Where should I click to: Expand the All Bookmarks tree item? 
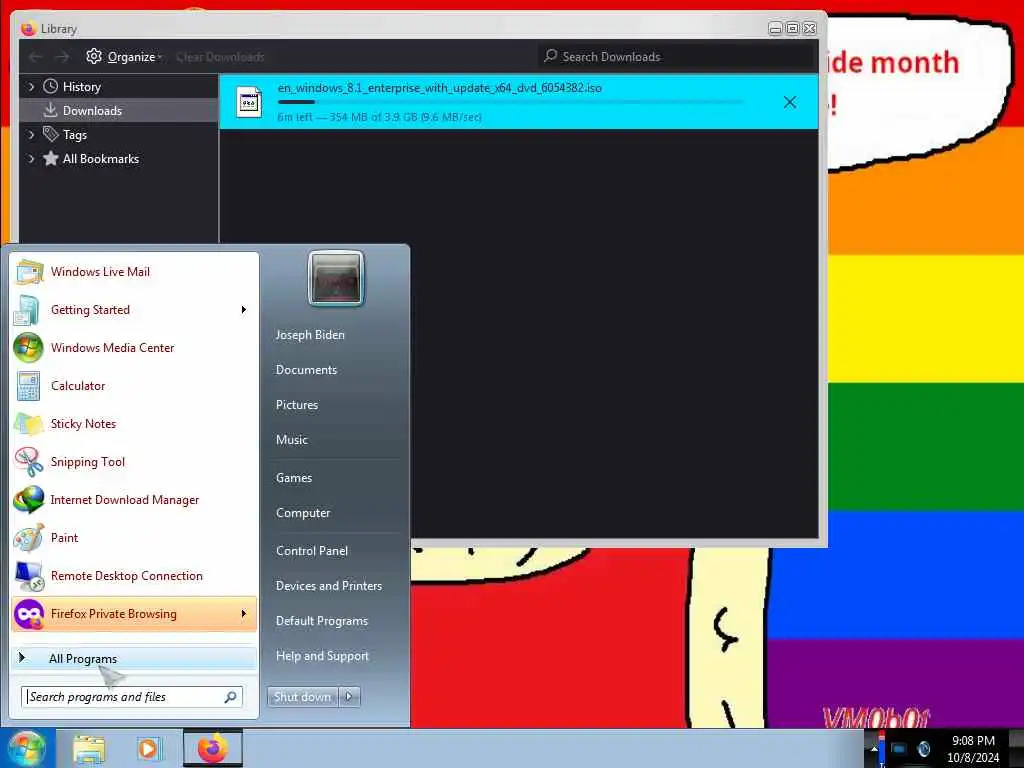(31, 159)
